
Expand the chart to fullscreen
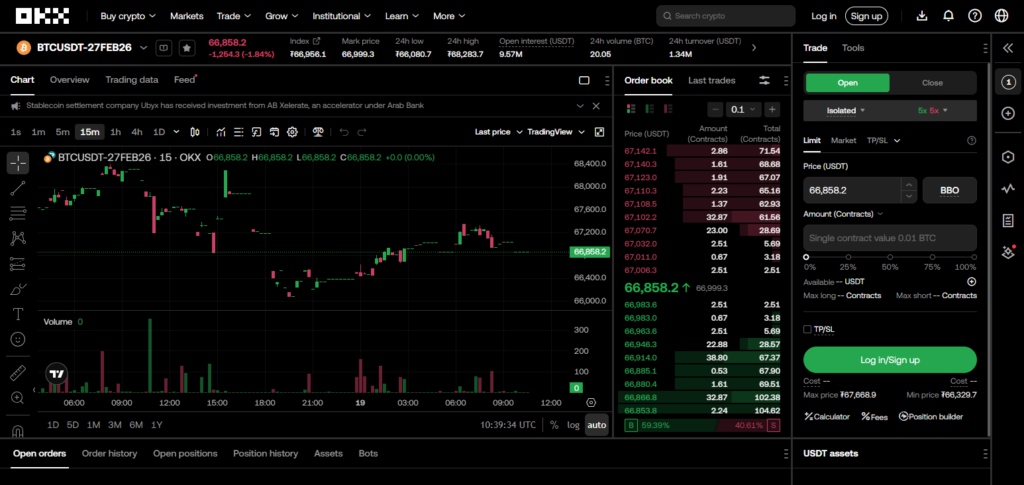600,132
